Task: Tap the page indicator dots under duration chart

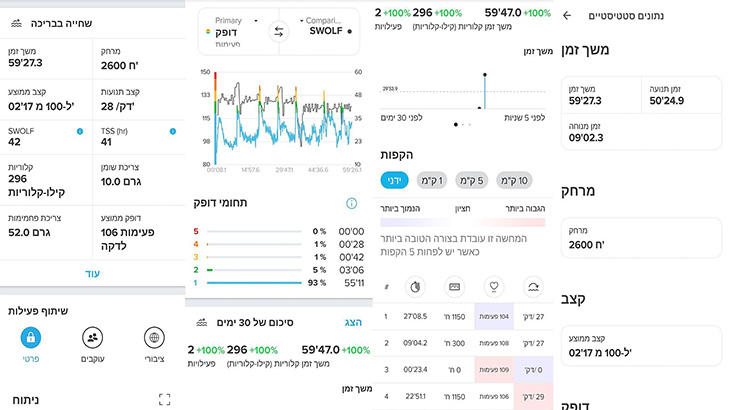Action: tap(463, 124)
